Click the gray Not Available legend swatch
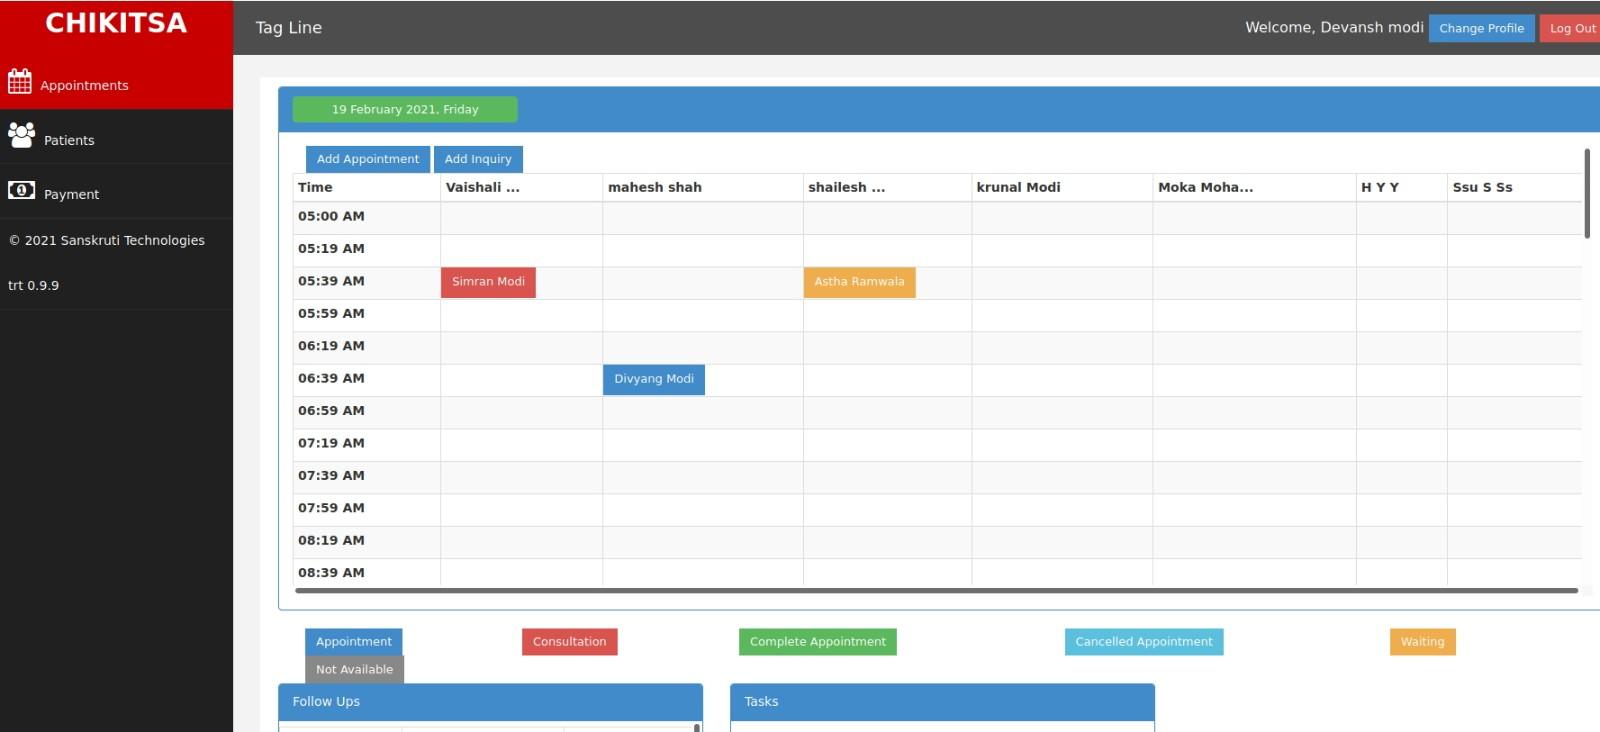This screenshot has height=732, width=1600. [x=354, y=670]
